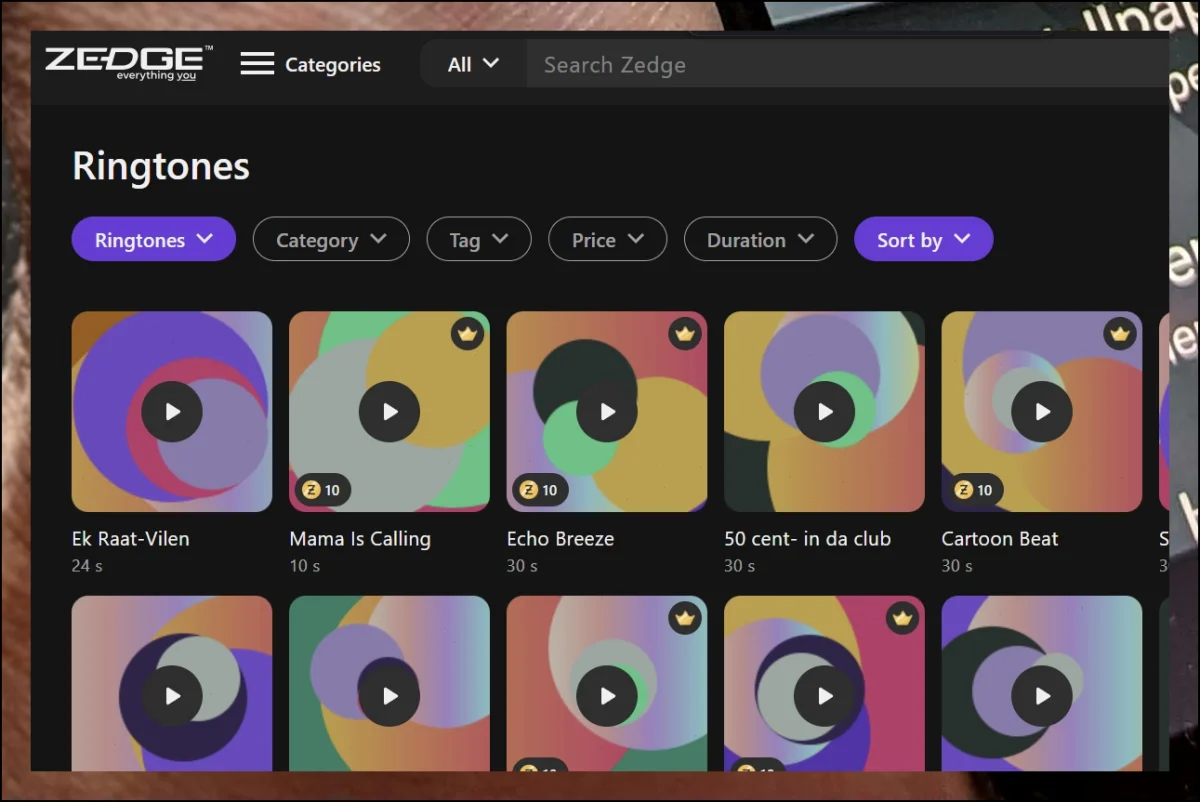Viewport: 1200px width, 802px height.
Task: Open the Tag filter dropdown
Action: click(x=479, y=239)
